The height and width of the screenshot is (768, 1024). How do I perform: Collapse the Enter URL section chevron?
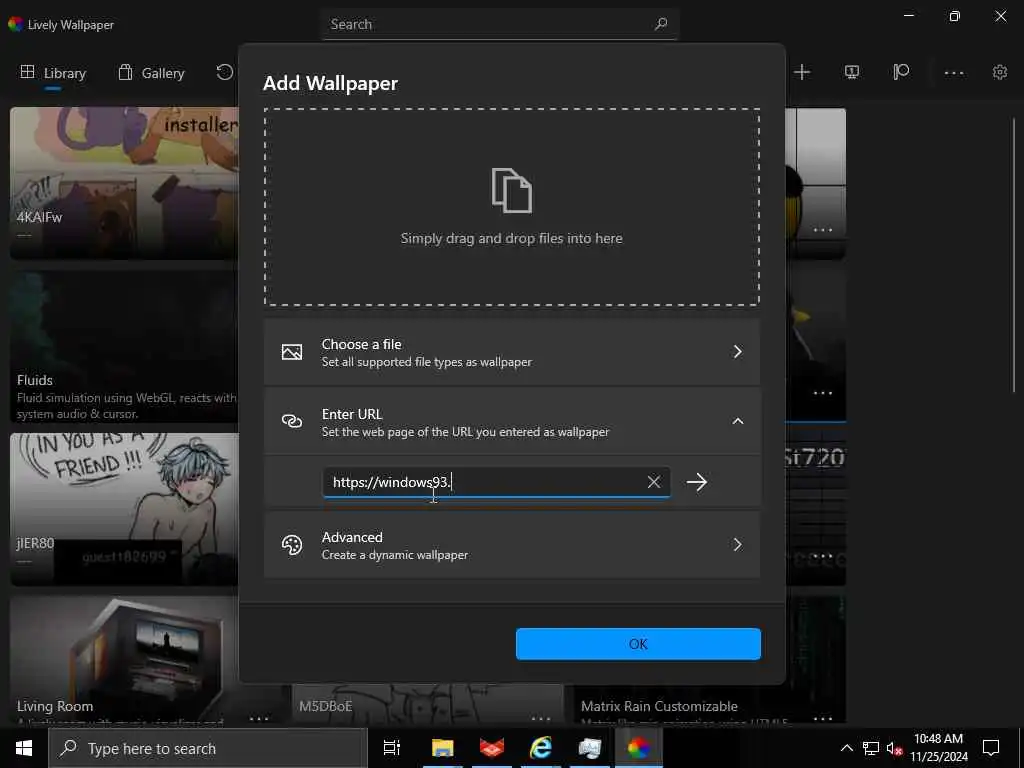point(737,421)
